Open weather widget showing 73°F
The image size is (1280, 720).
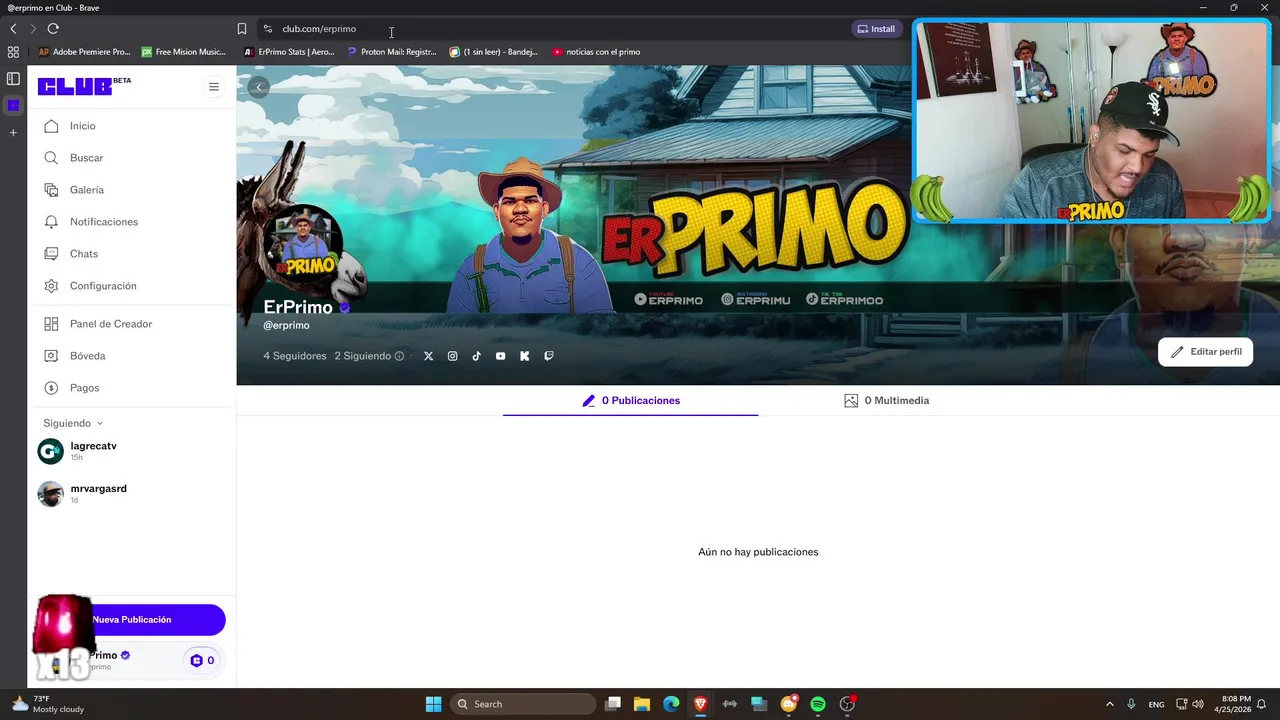coord(48,704)
